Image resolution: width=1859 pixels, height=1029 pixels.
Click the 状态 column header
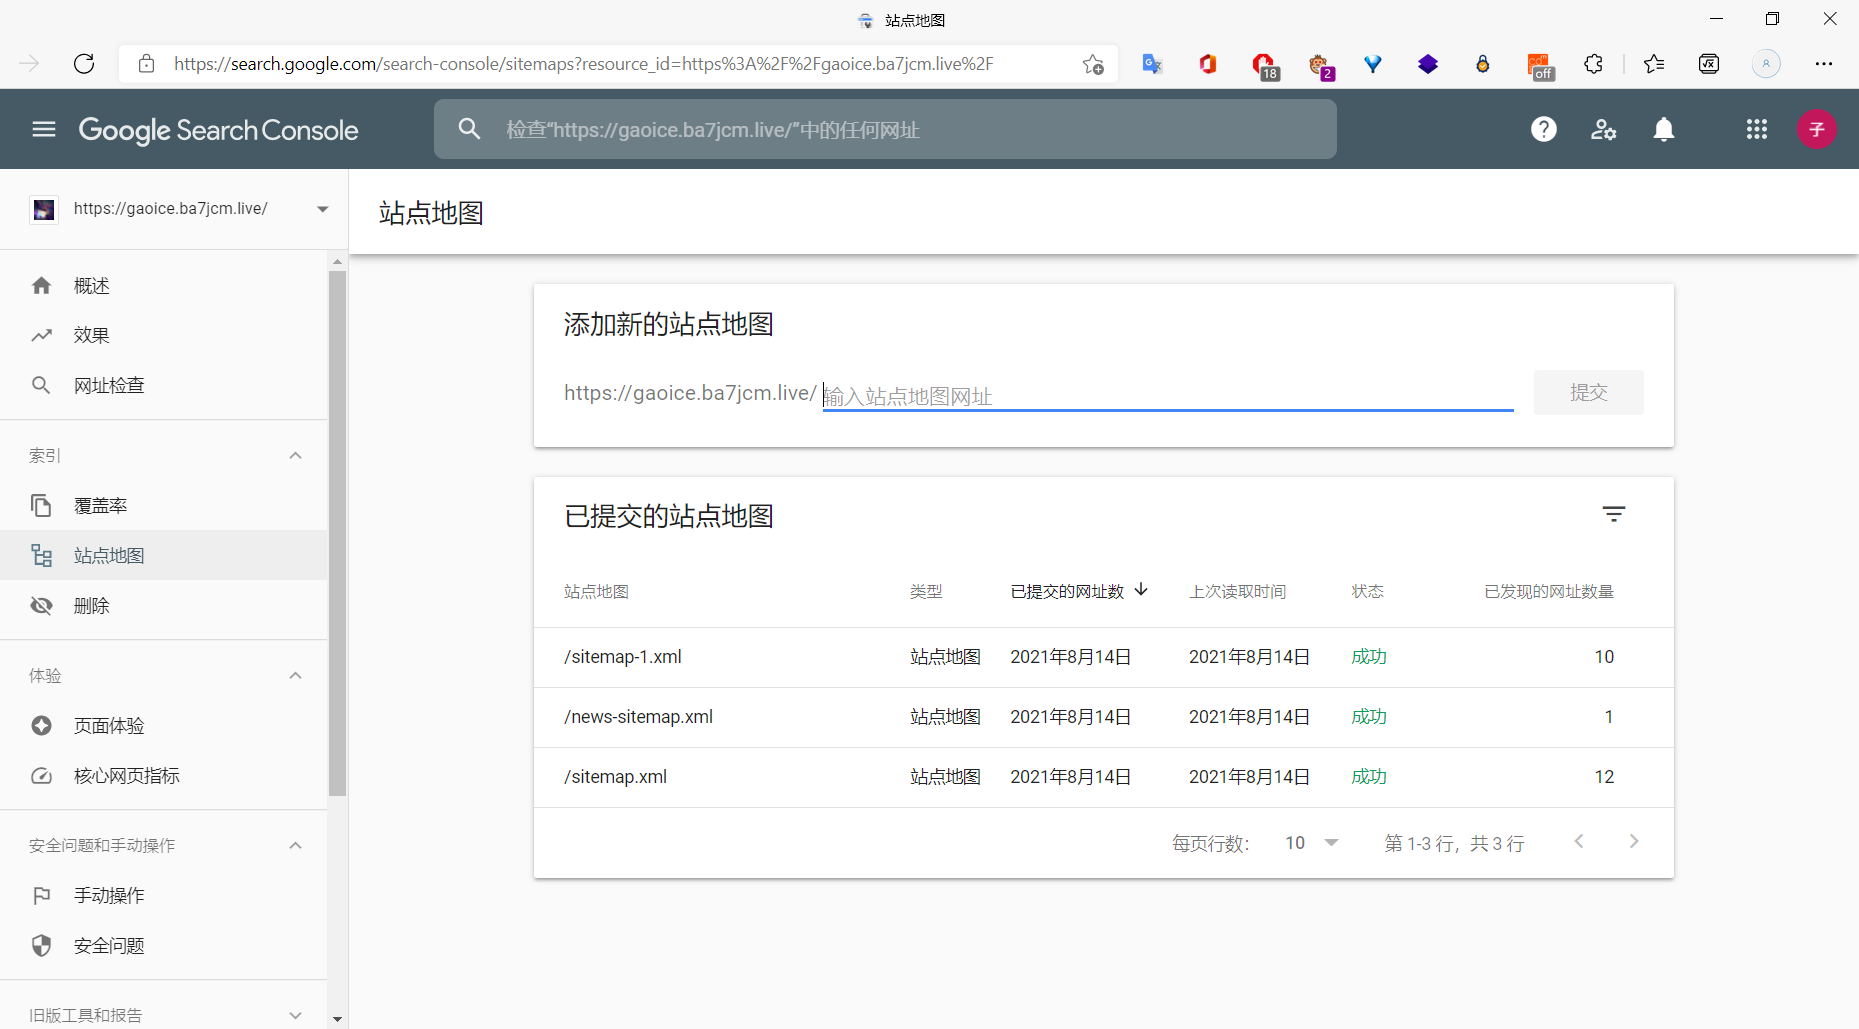(x=1367, y=591)
